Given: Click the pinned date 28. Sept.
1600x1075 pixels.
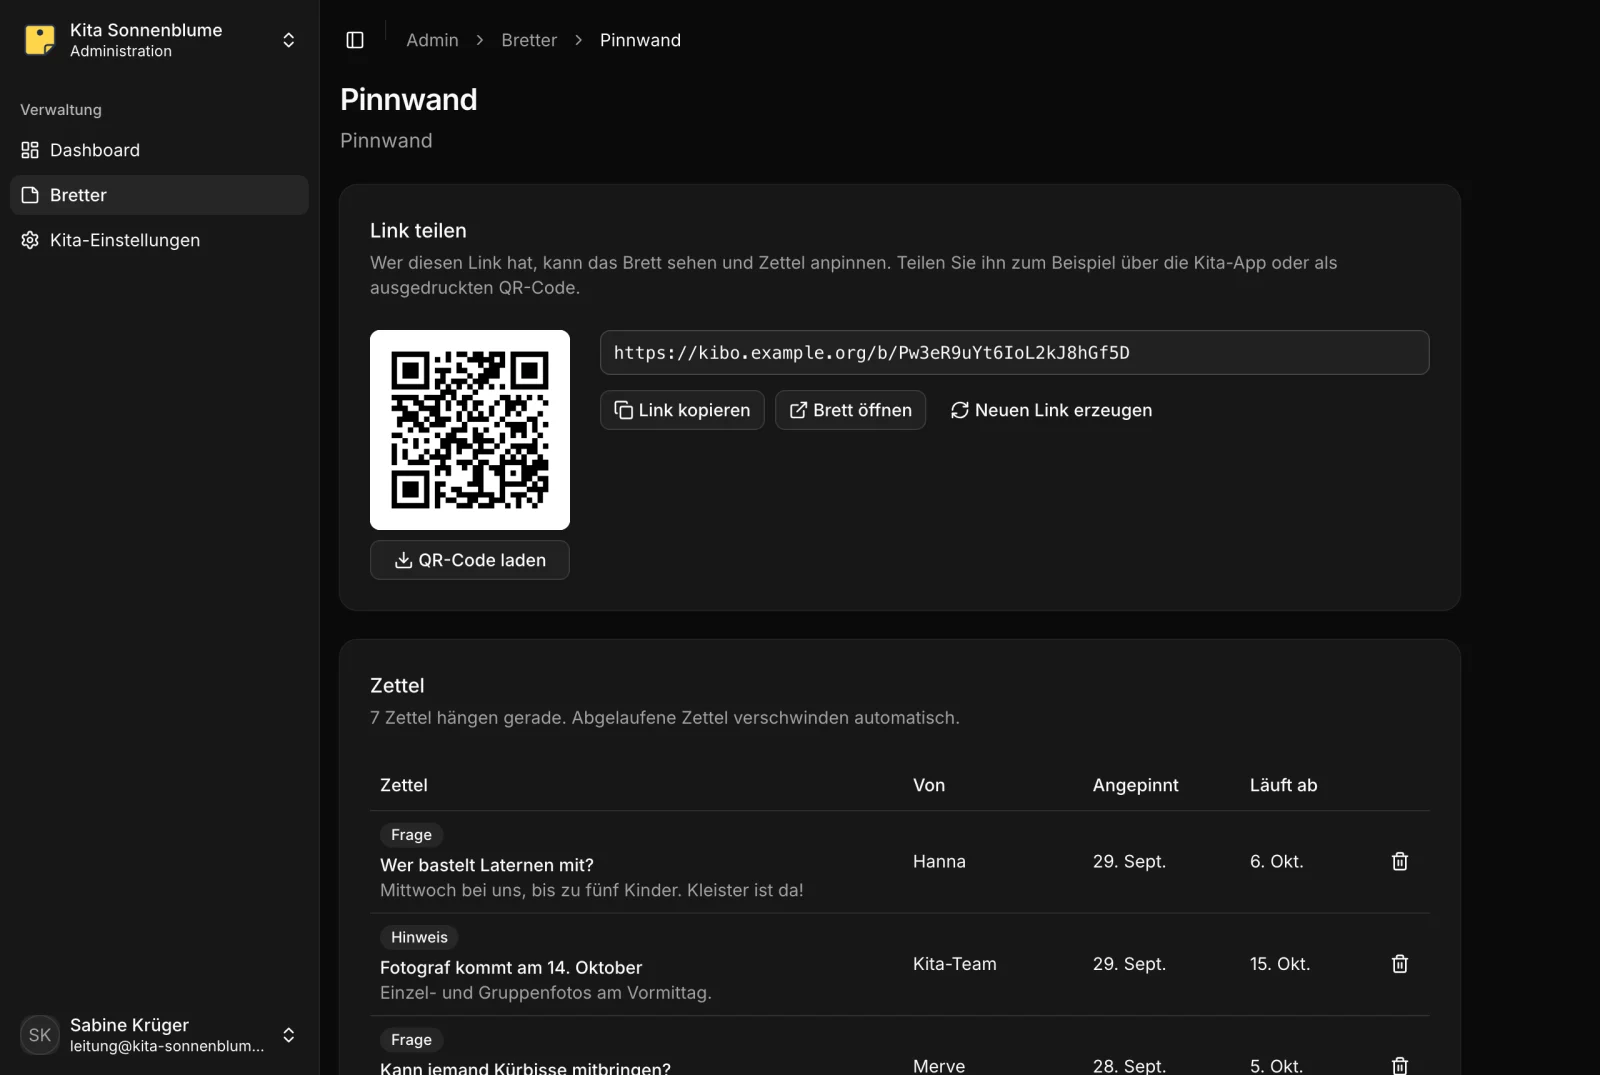Looking at the screenshot, I should 1129,1066.
